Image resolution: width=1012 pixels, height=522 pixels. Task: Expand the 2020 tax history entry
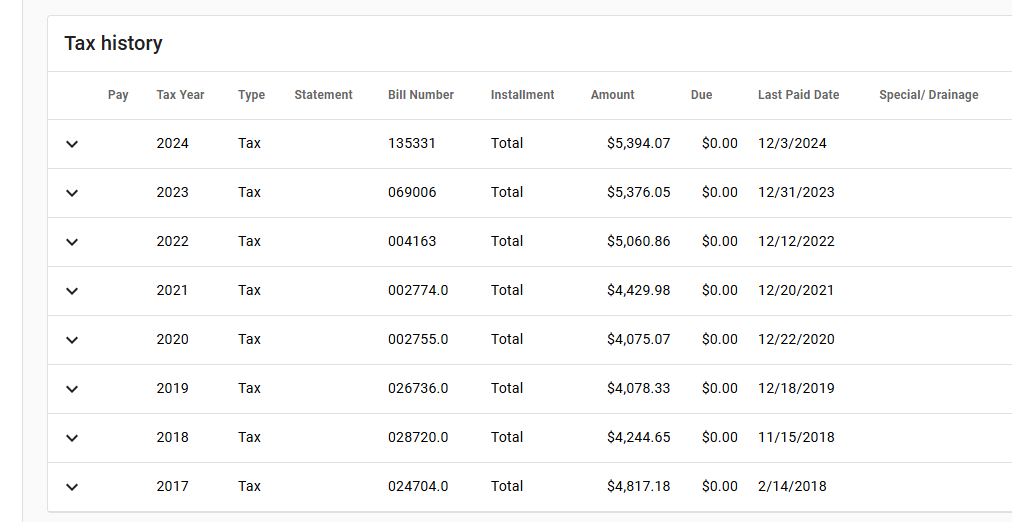(x=72, y=340)
